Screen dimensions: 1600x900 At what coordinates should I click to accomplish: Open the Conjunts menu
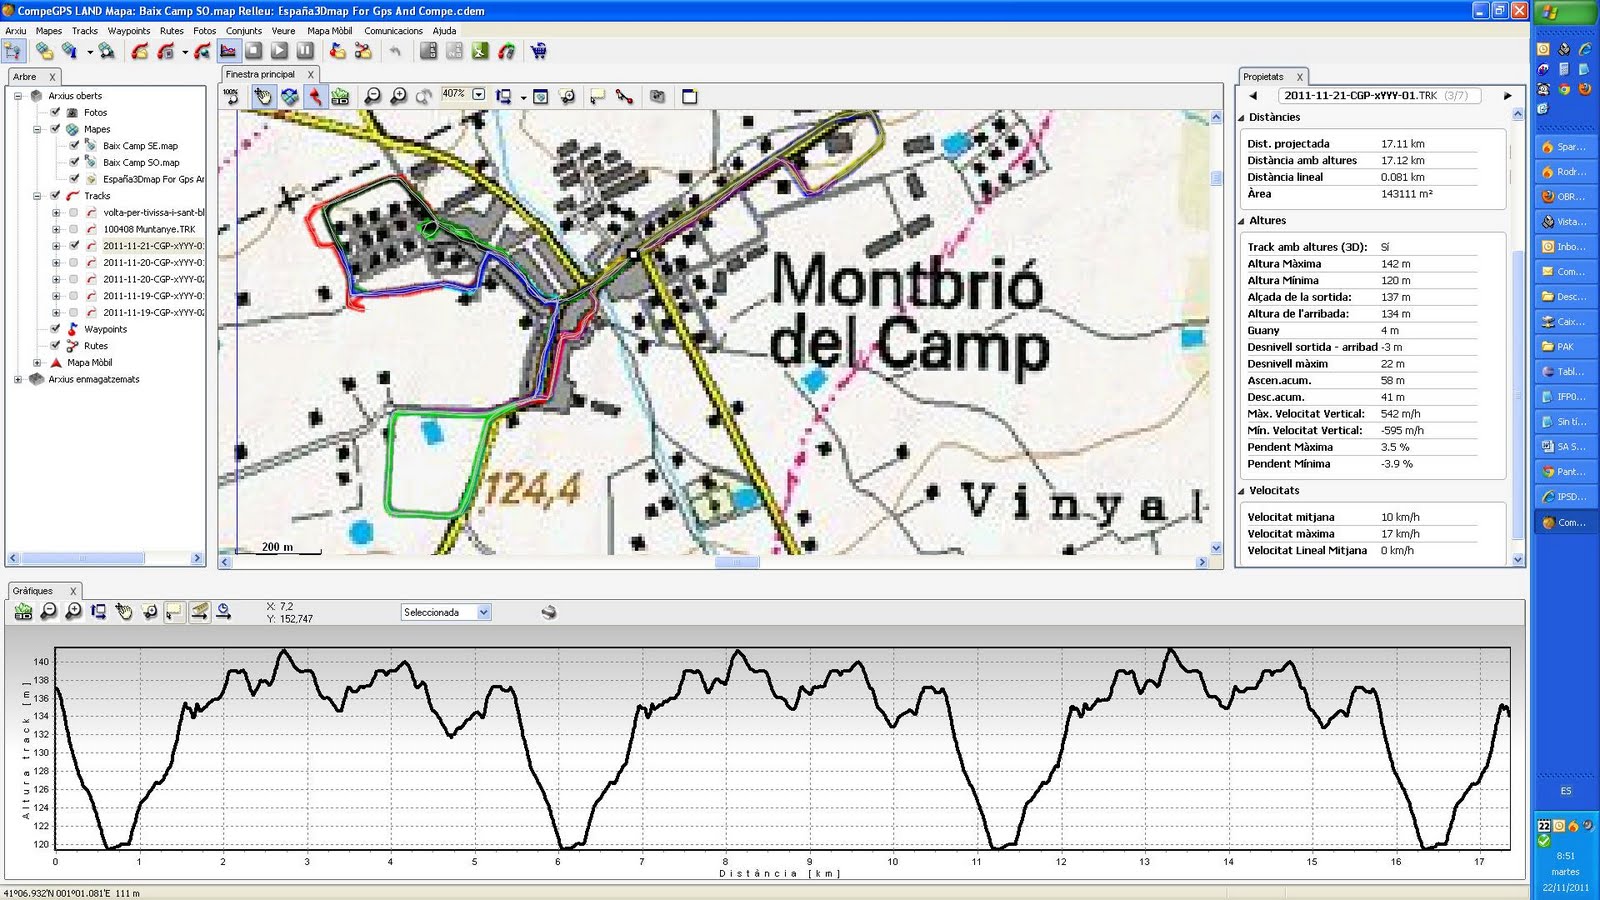pyautogui.click(x=244, y=31)
